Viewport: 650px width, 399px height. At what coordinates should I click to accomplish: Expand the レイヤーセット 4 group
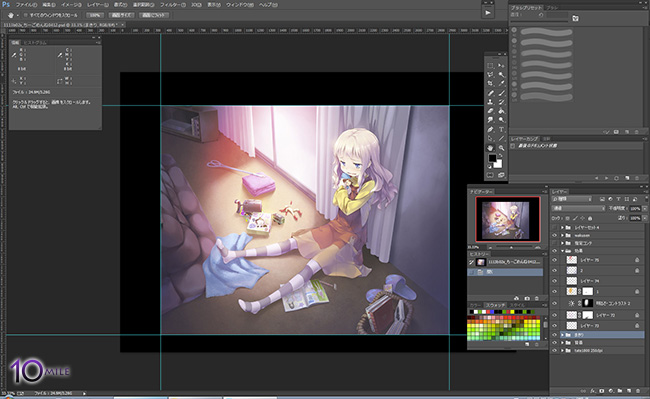coord(563,227)
